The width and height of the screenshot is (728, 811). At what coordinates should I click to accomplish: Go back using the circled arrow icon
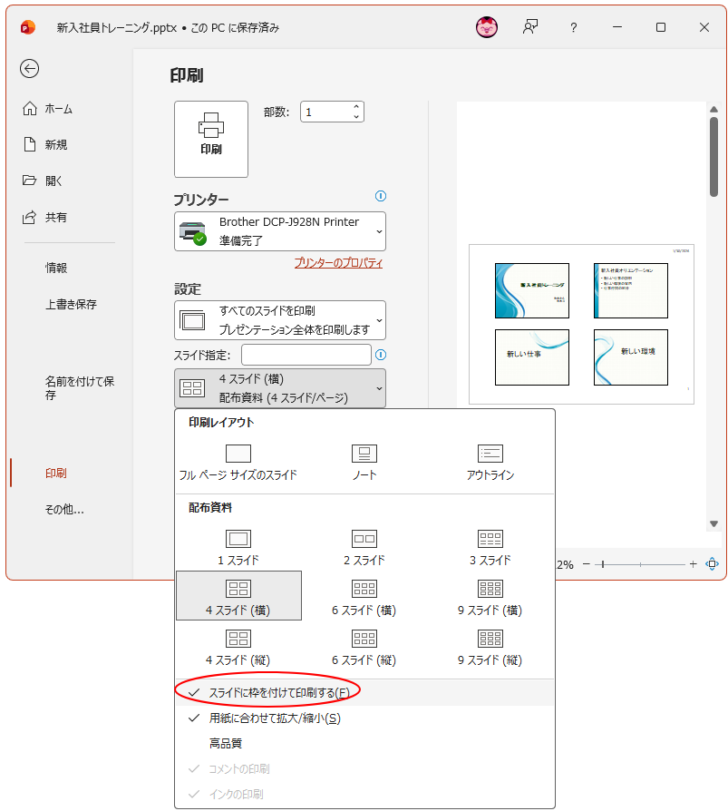point(29,68)
